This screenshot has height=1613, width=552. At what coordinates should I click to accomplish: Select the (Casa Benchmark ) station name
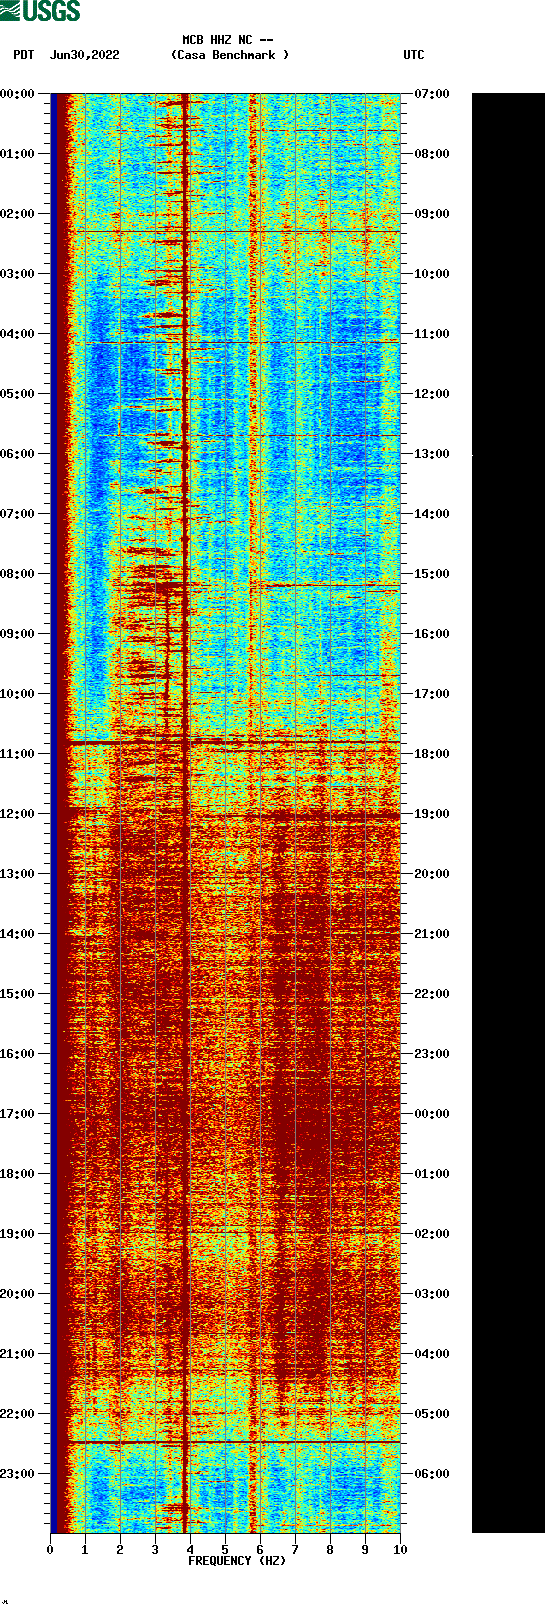pos(230,55)
